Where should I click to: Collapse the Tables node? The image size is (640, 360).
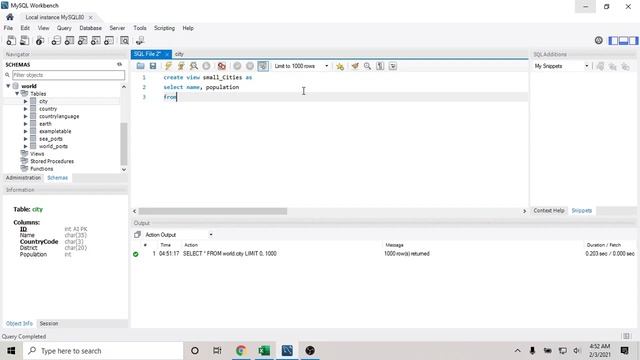[x=17, y=93]
